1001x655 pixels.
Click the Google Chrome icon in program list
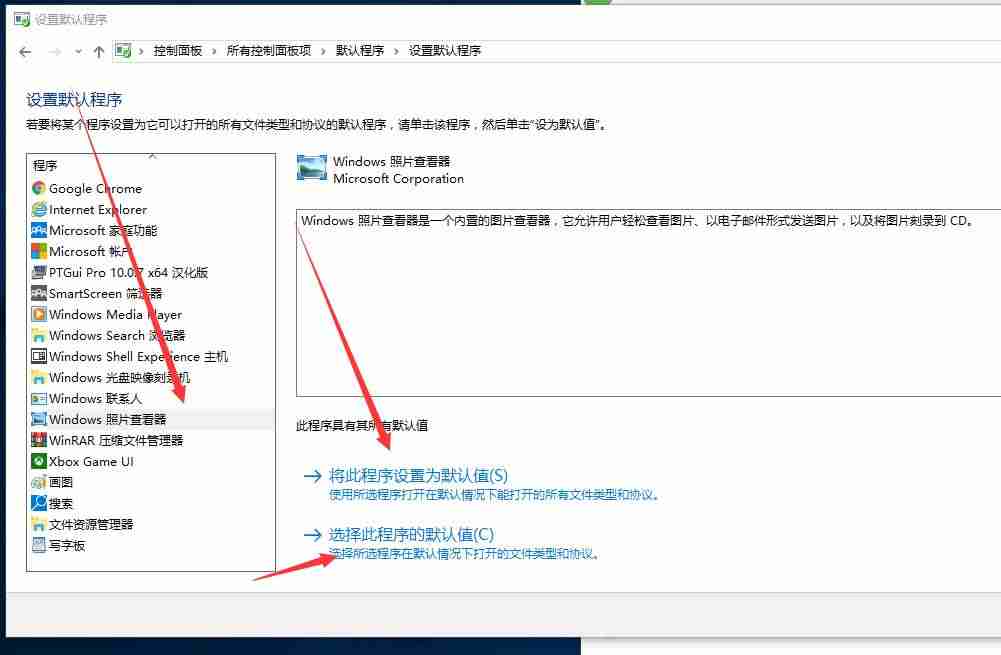pos(39,188)
